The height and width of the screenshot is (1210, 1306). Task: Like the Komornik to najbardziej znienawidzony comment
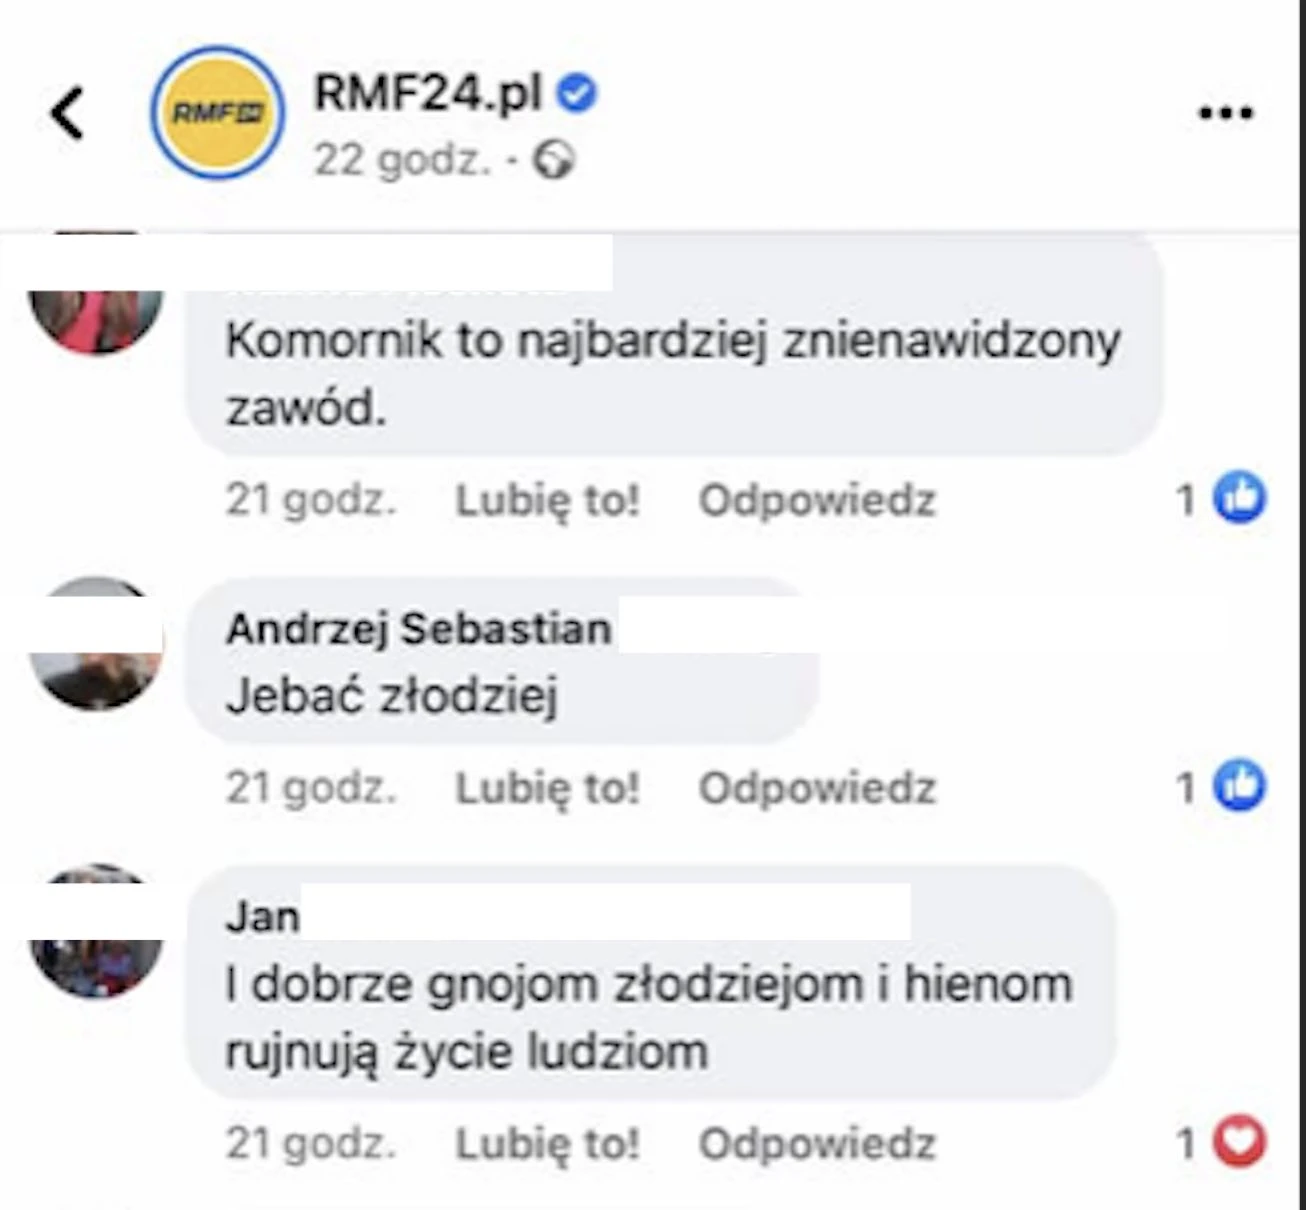pyautogui.click(x=547, y=500)
